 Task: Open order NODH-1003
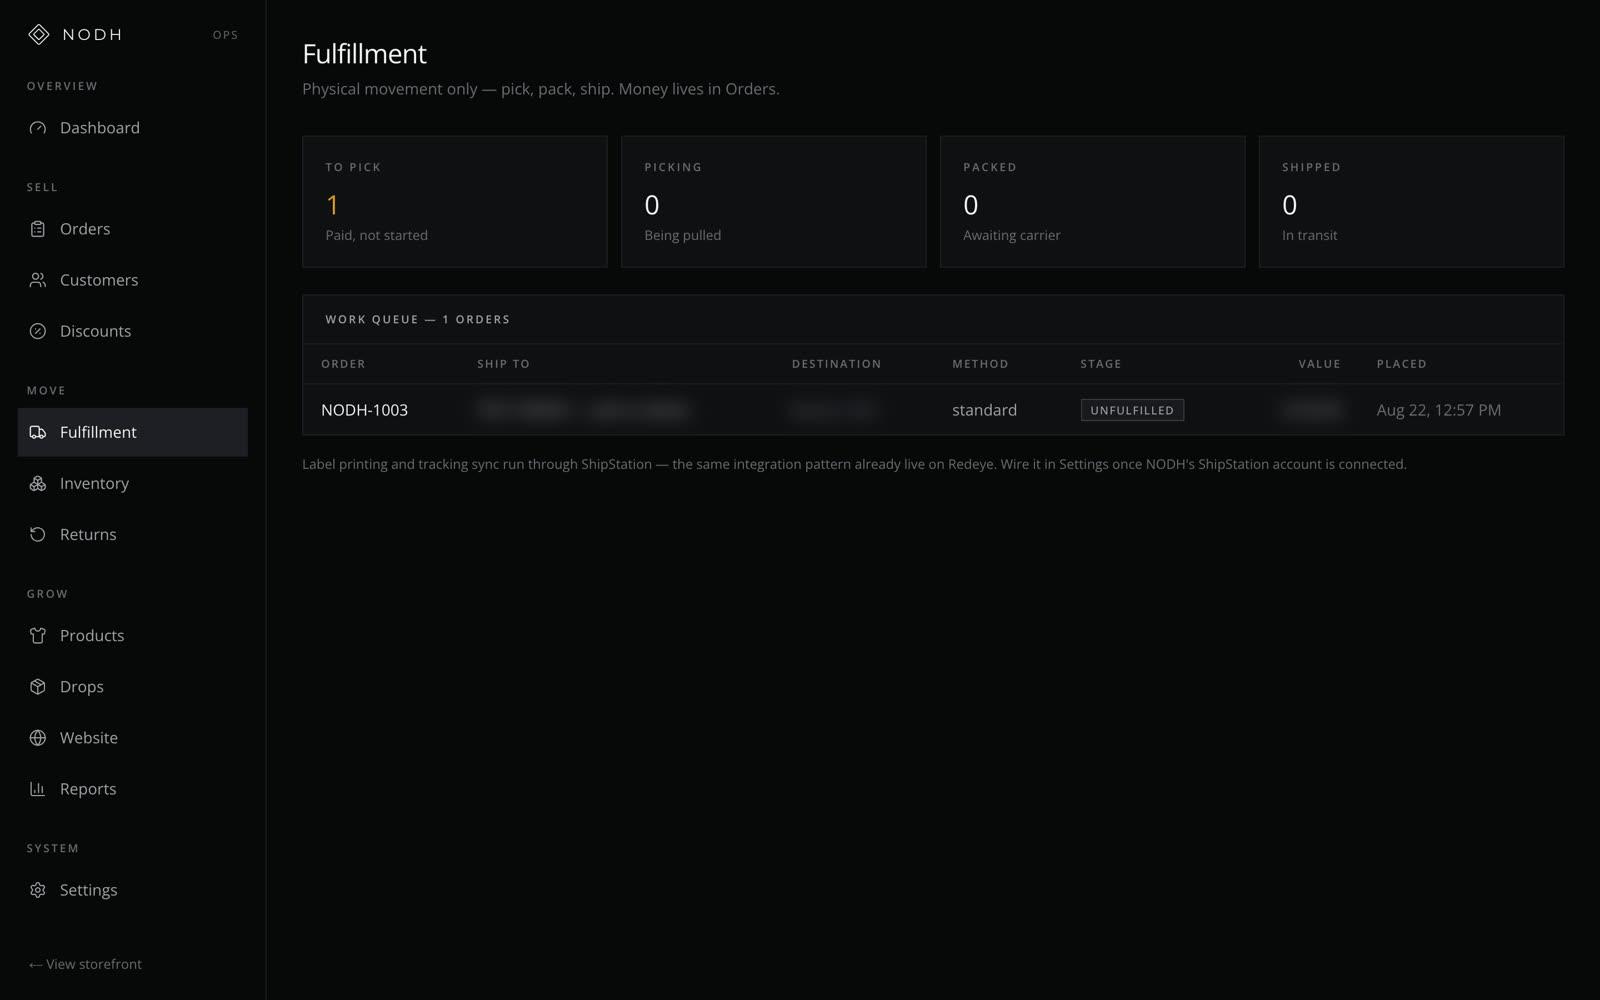click(x=364, y=410)
